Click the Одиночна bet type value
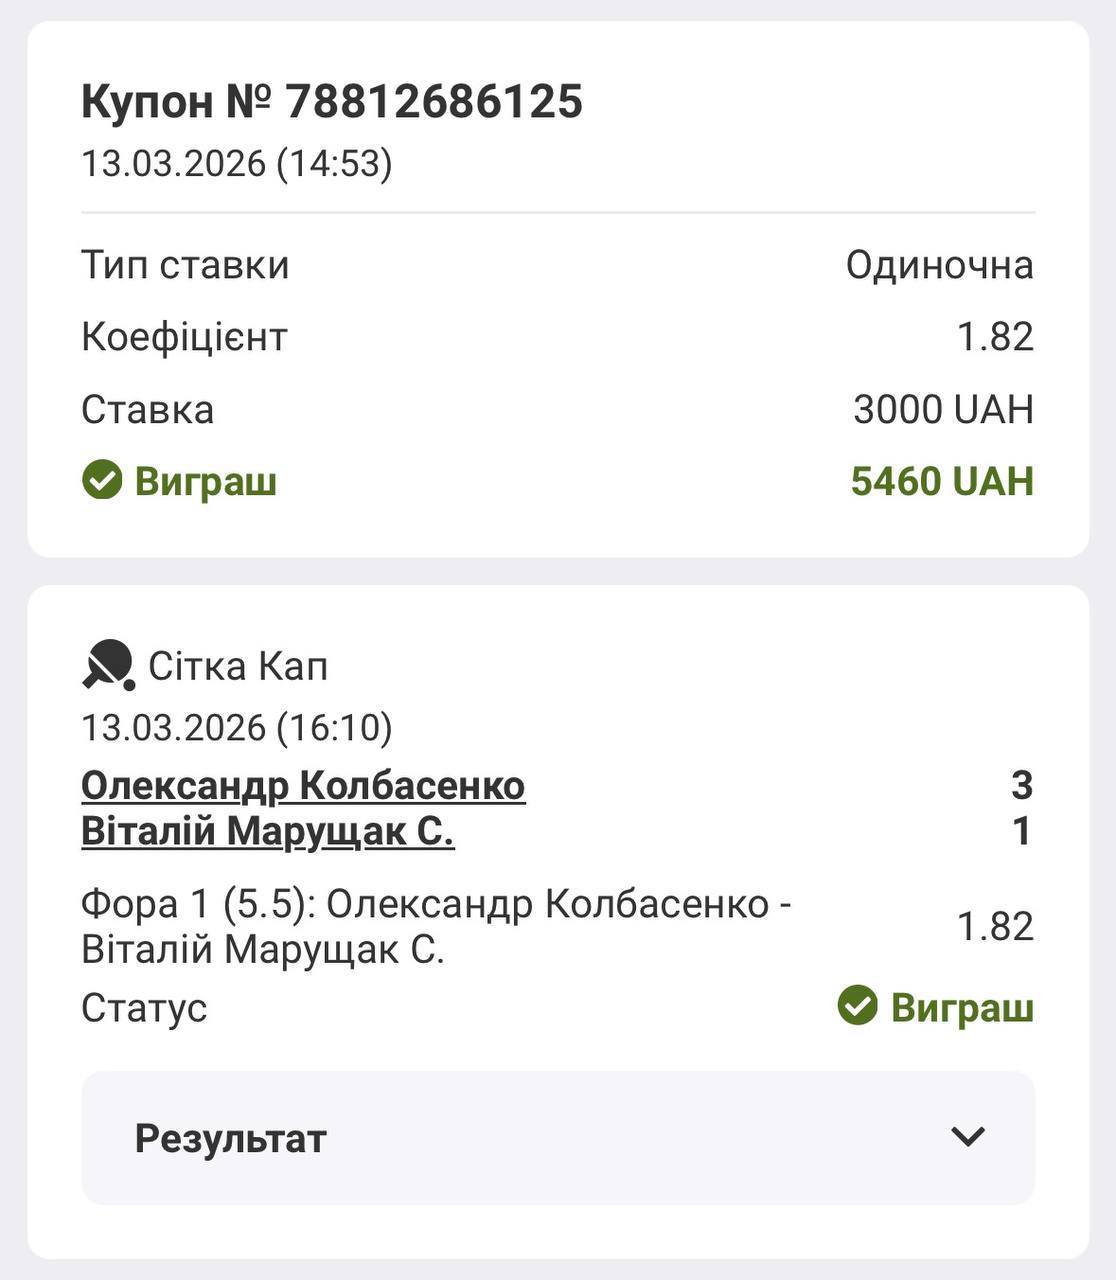Image resolution: width=1116 pixels, height=1280 pixels. [939, 265]
